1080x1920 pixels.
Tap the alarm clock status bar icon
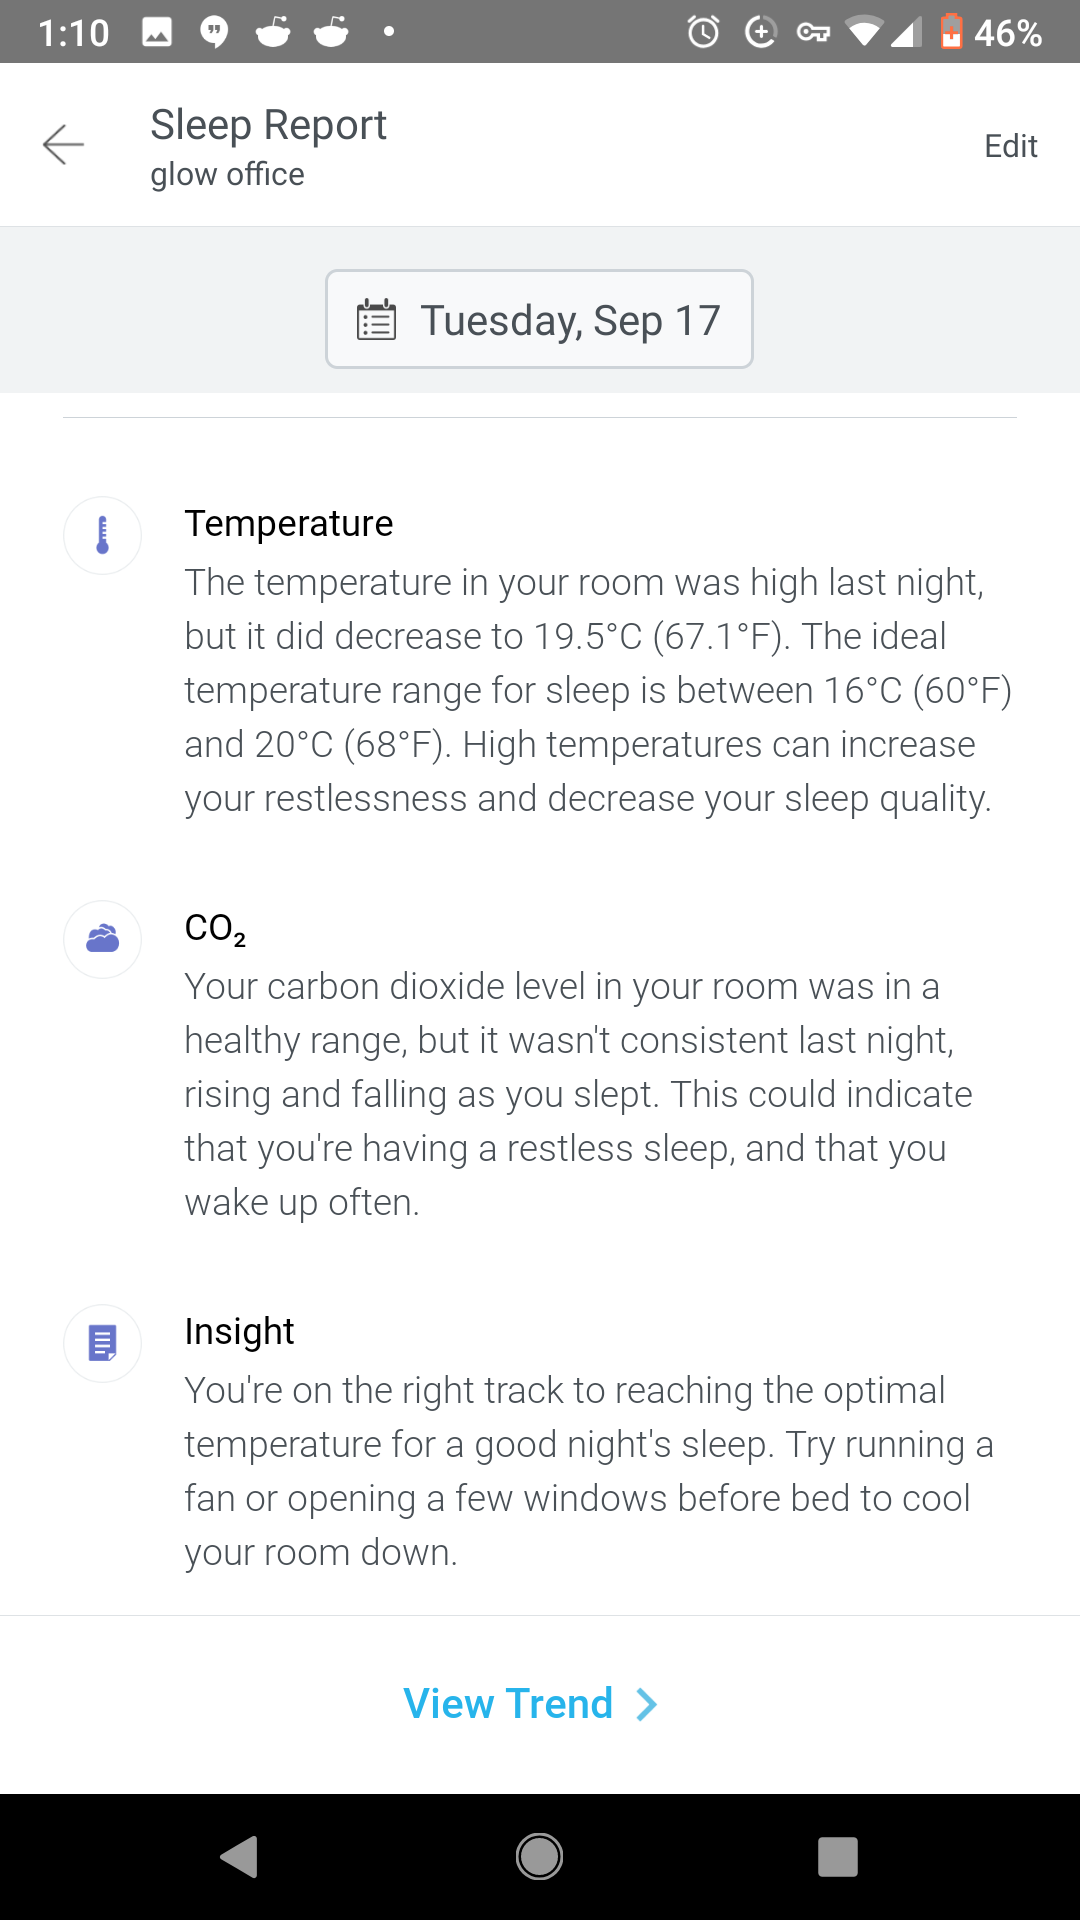(704, 32)
